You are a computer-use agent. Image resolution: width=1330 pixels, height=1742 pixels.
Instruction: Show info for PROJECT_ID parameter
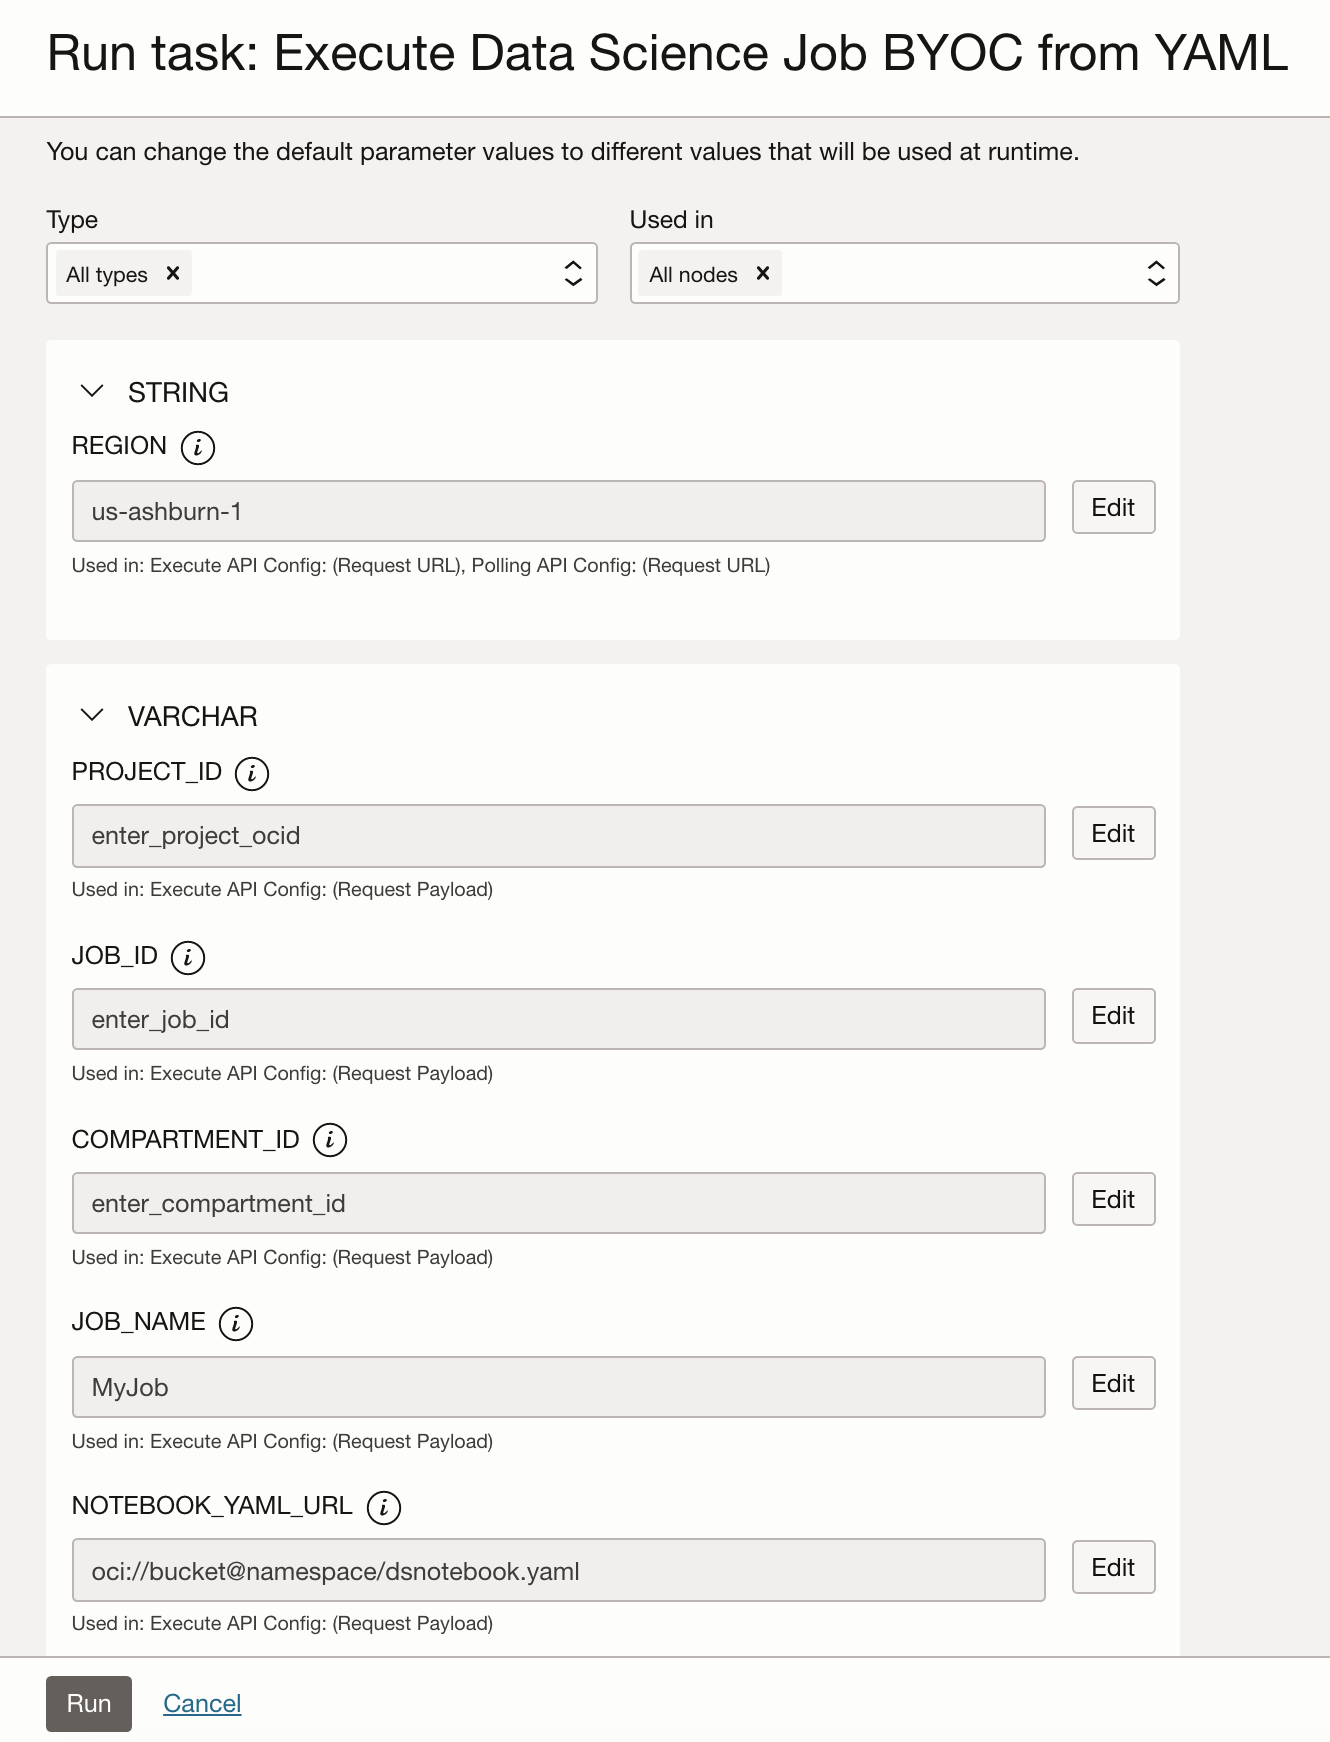tap(252, 773)
